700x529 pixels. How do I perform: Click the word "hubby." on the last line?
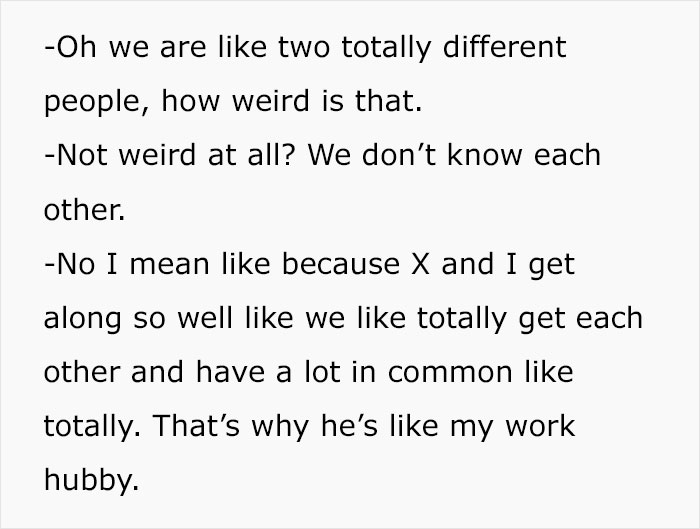(87, 481)
